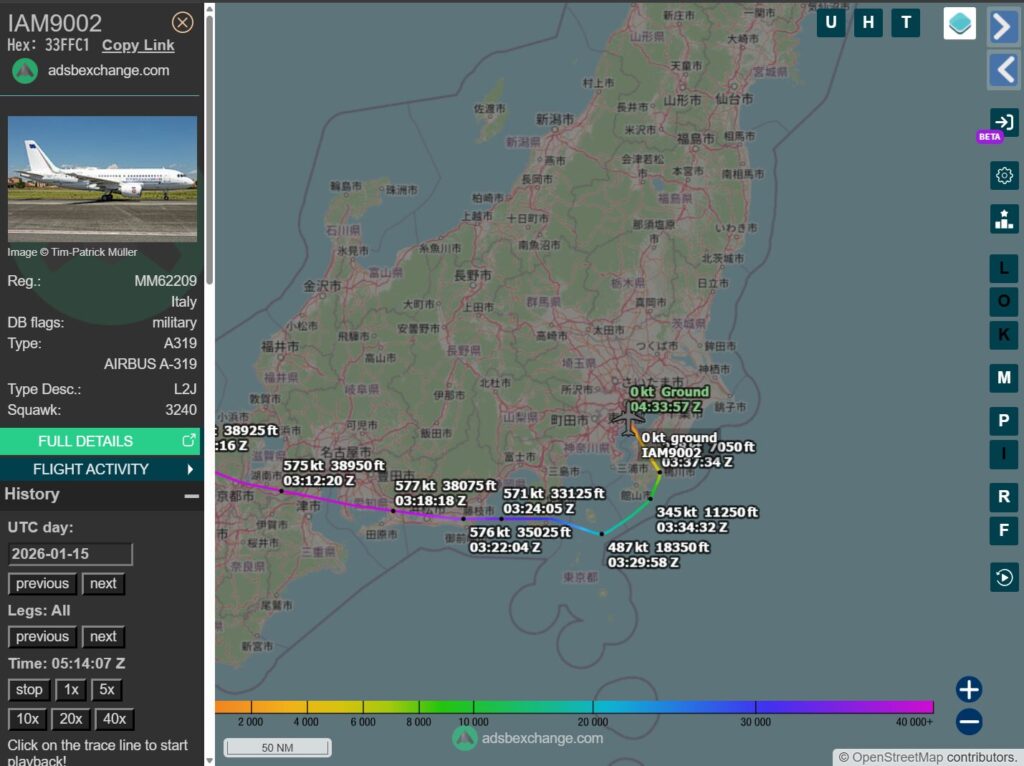Expand sidebar with right chevron button
The height and width of the screenshot is (766, 1024).
pos(1003,27)
